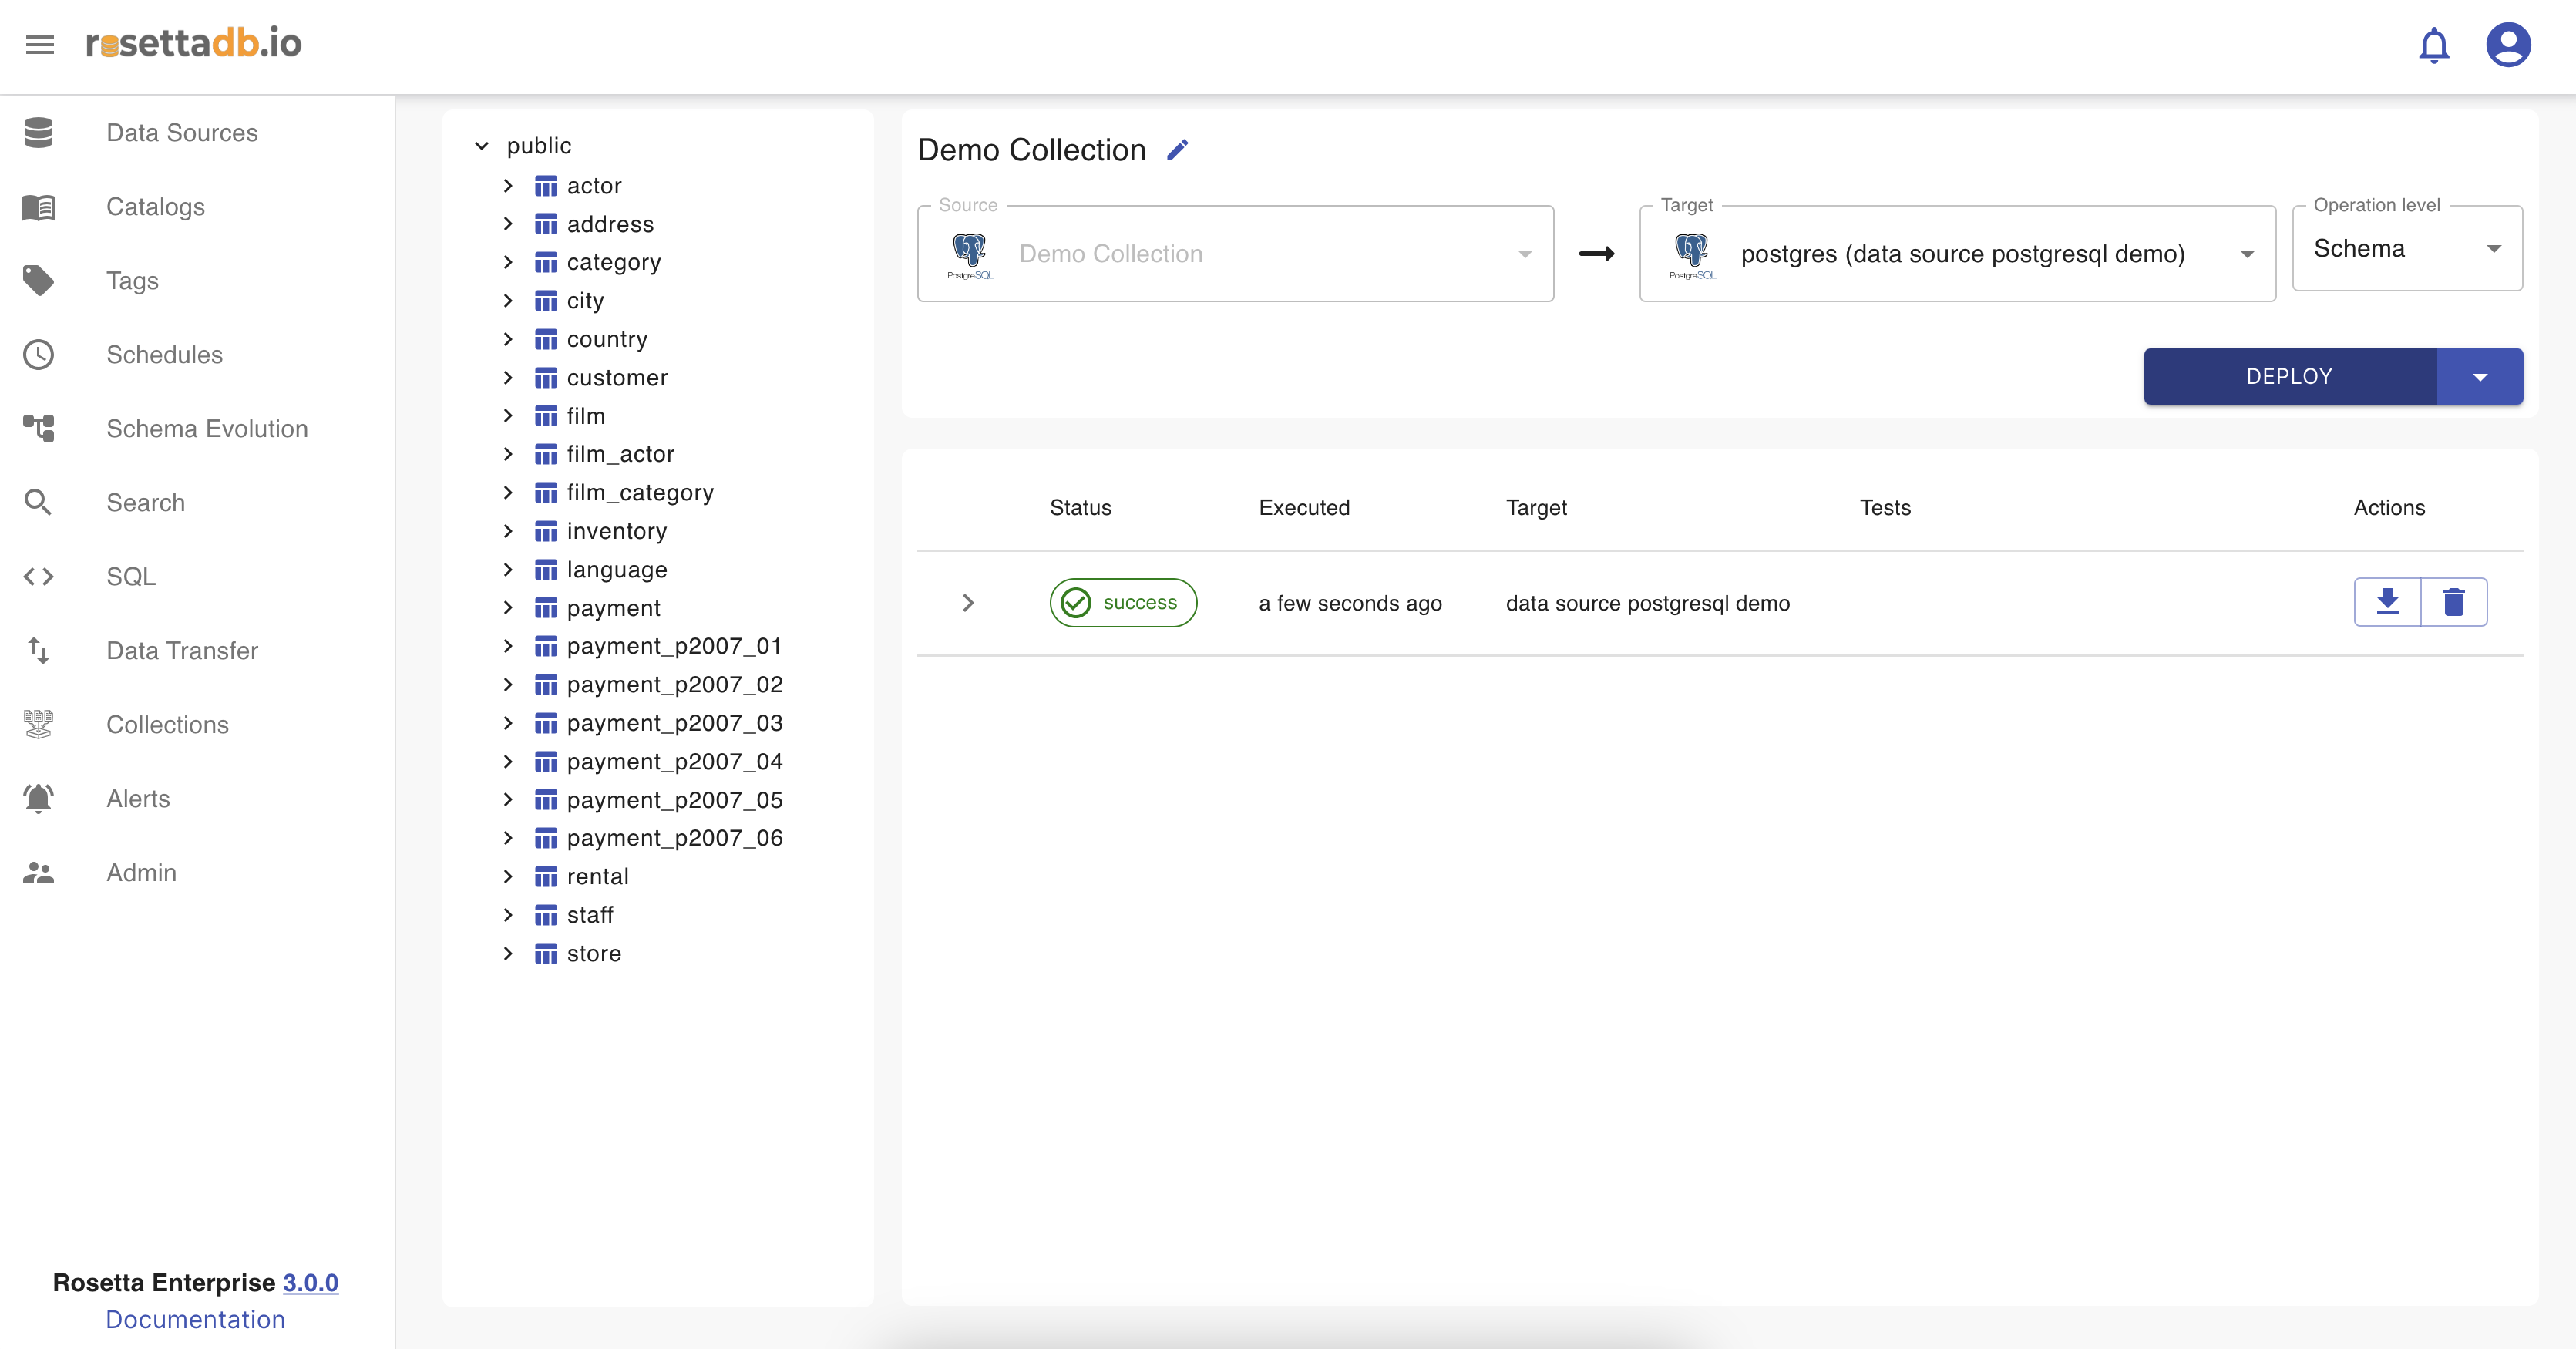Open the Schema Evolution section

click(206, 429)
